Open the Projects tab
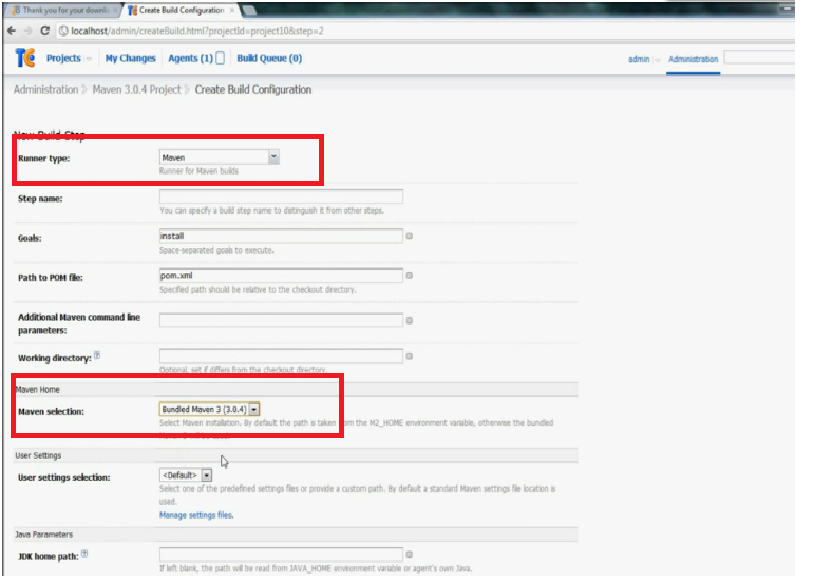 click(63, 58)
